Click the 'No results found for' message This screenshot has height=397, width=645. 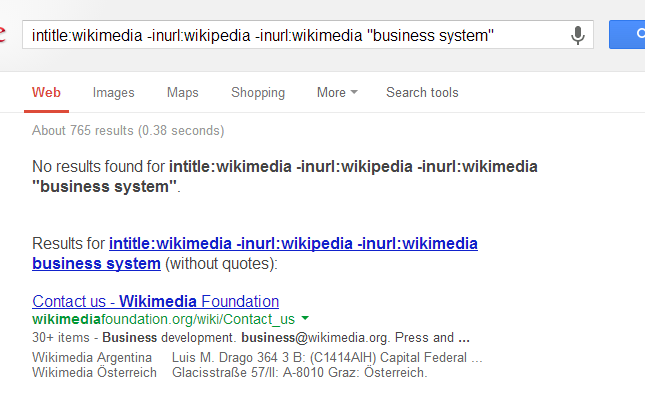tap(285, 176)
